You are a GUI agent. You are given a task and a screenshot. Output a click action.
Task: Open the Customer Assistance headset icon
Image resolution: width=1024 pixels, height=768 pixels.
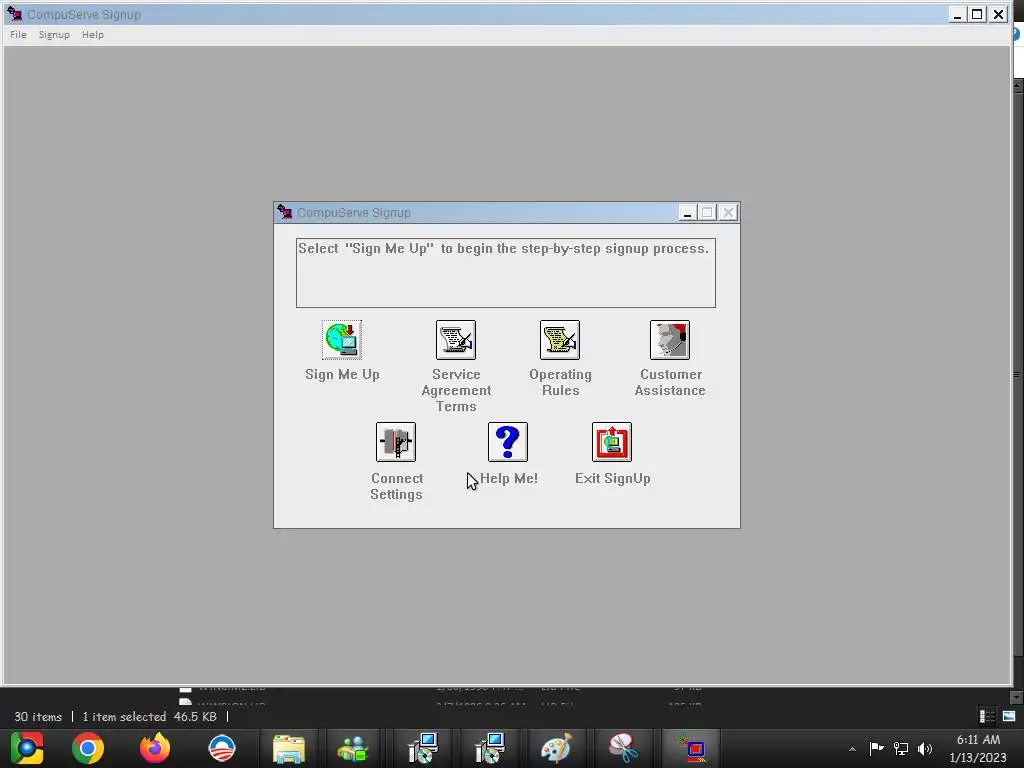(670, 340)
